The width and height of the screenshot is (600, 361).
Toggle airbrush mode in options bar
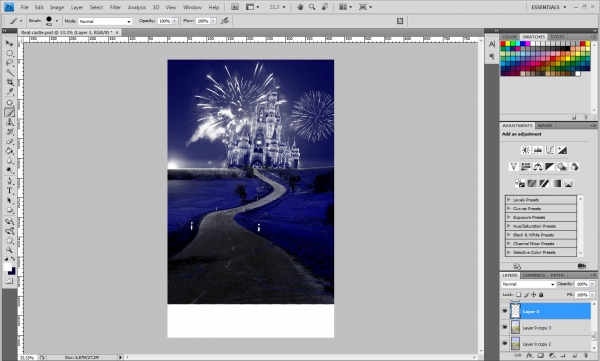(225, 21)
